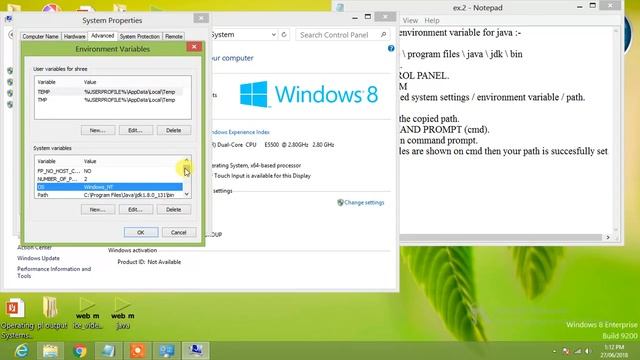Expand the Control Panel address bar dropdown
The height and width of the screenshot is (360, 640).
273,35
